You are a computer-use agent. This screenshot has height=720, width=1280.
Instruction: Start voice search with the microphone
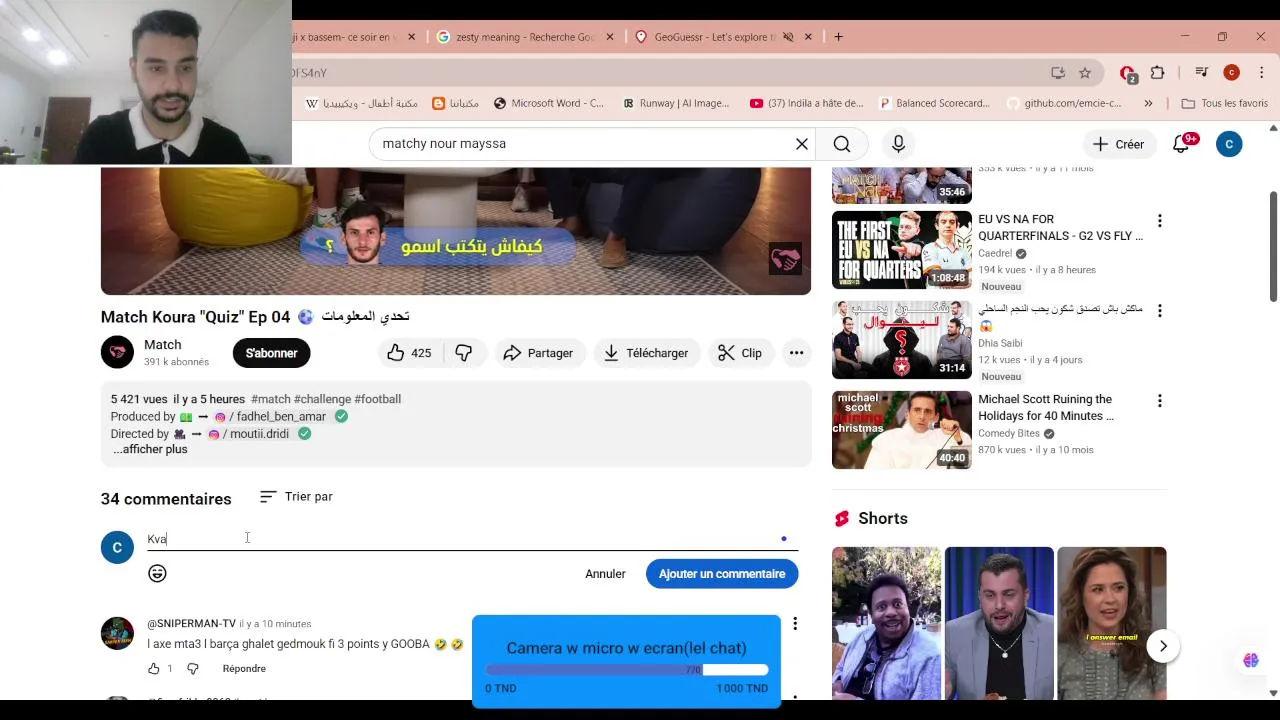898,144
